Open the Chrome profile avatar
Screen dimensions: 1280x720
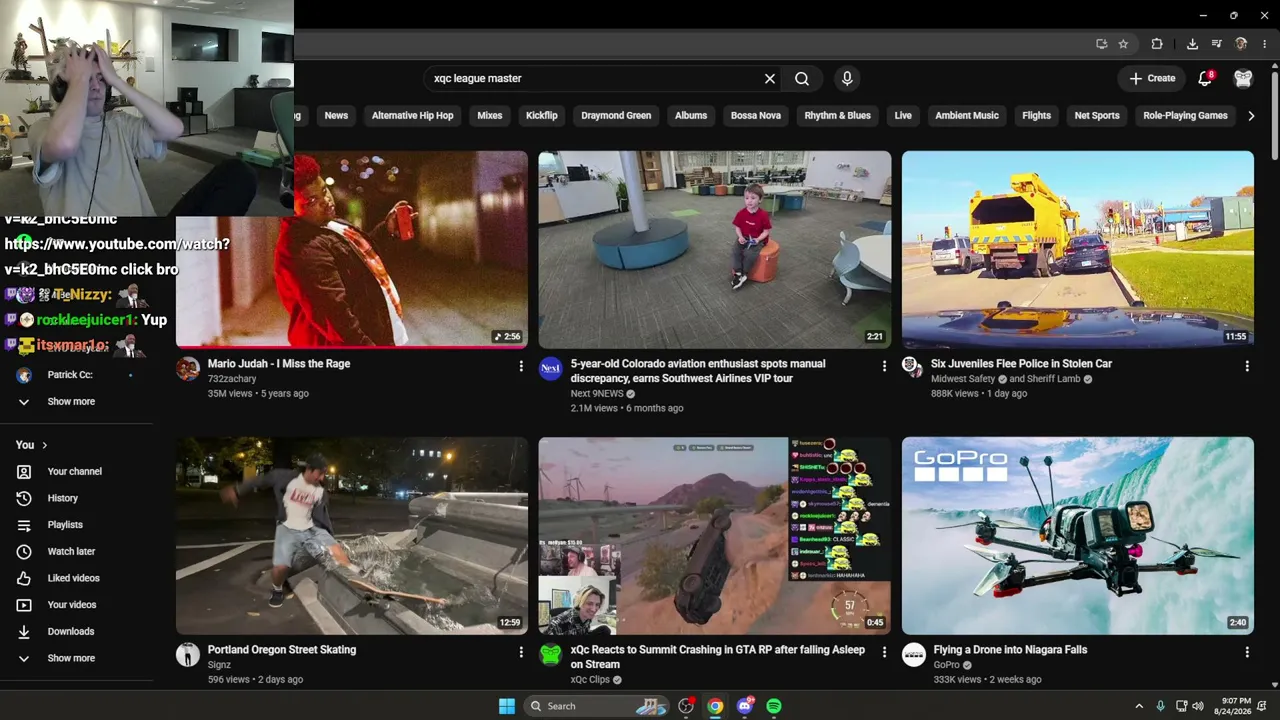coord(1241,44)
